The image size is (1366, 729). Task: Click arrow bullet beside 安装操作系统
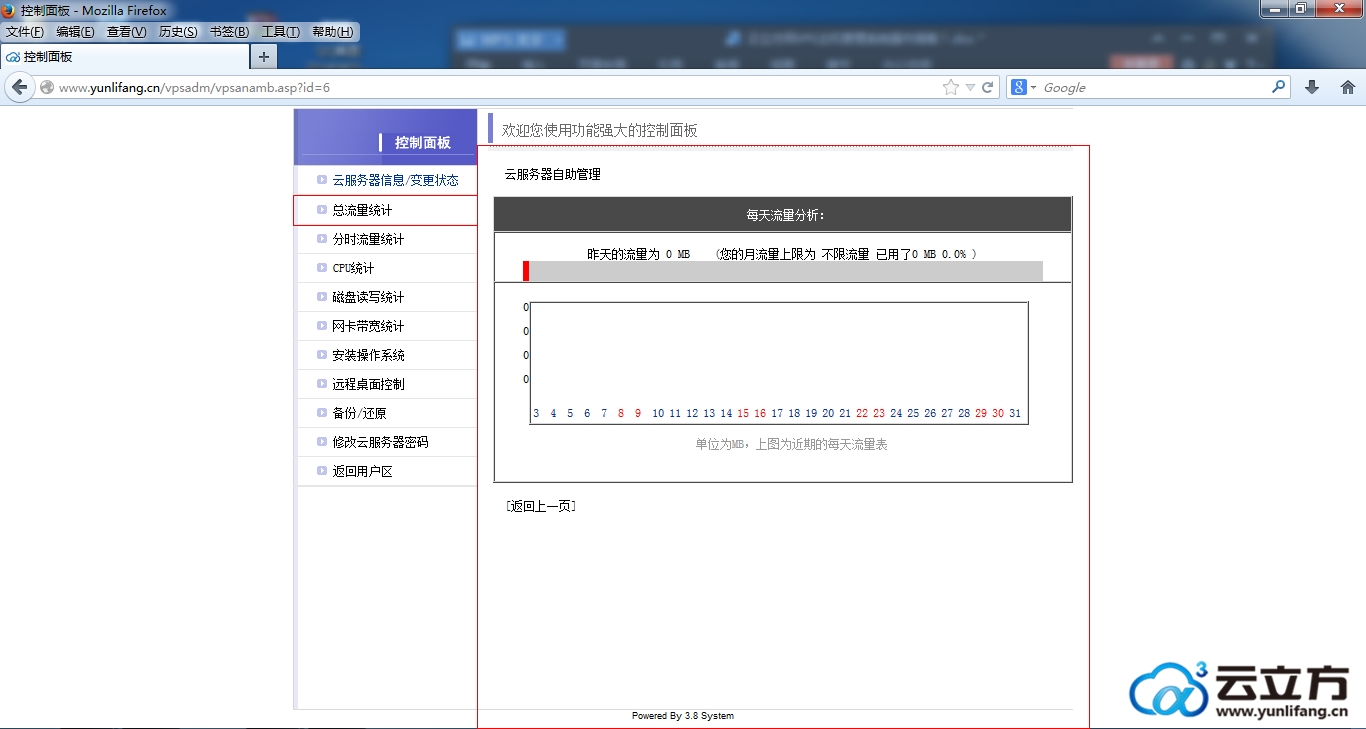[x=322, y=355]
